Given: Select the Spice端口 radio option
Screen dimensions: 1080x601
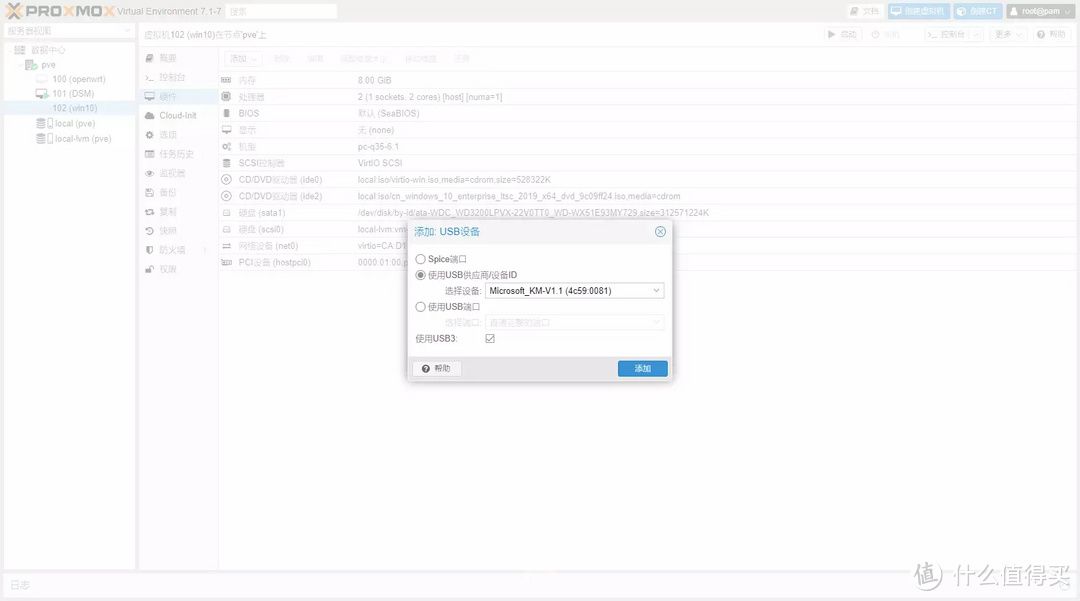Looking at the screenshot, I should (421, 259).
